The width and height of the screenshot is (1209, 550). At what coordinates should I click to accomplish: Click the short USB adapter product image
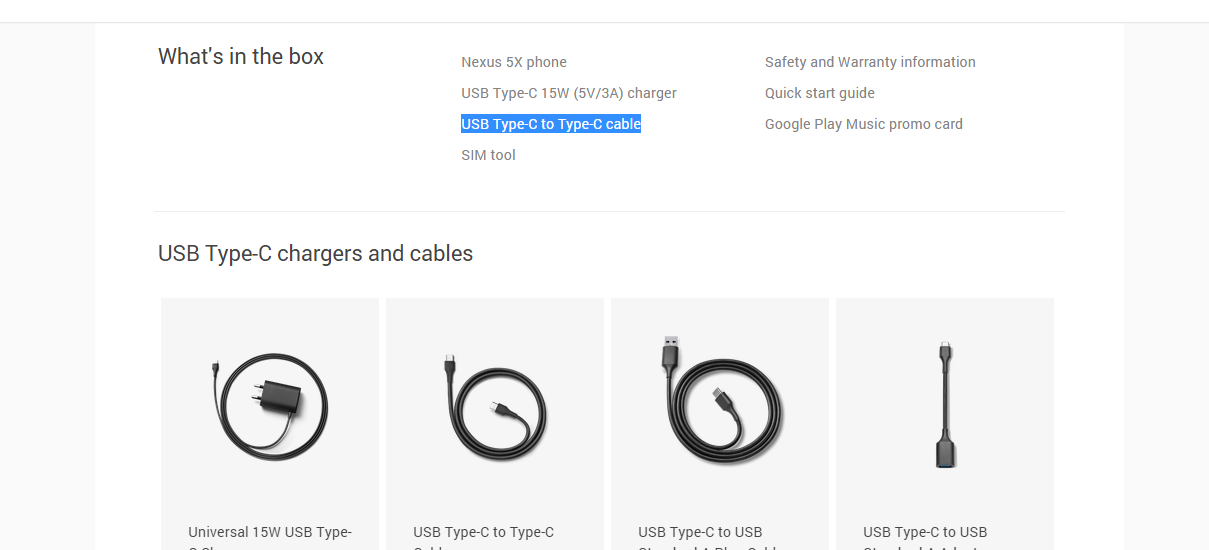tap(944, 405)
